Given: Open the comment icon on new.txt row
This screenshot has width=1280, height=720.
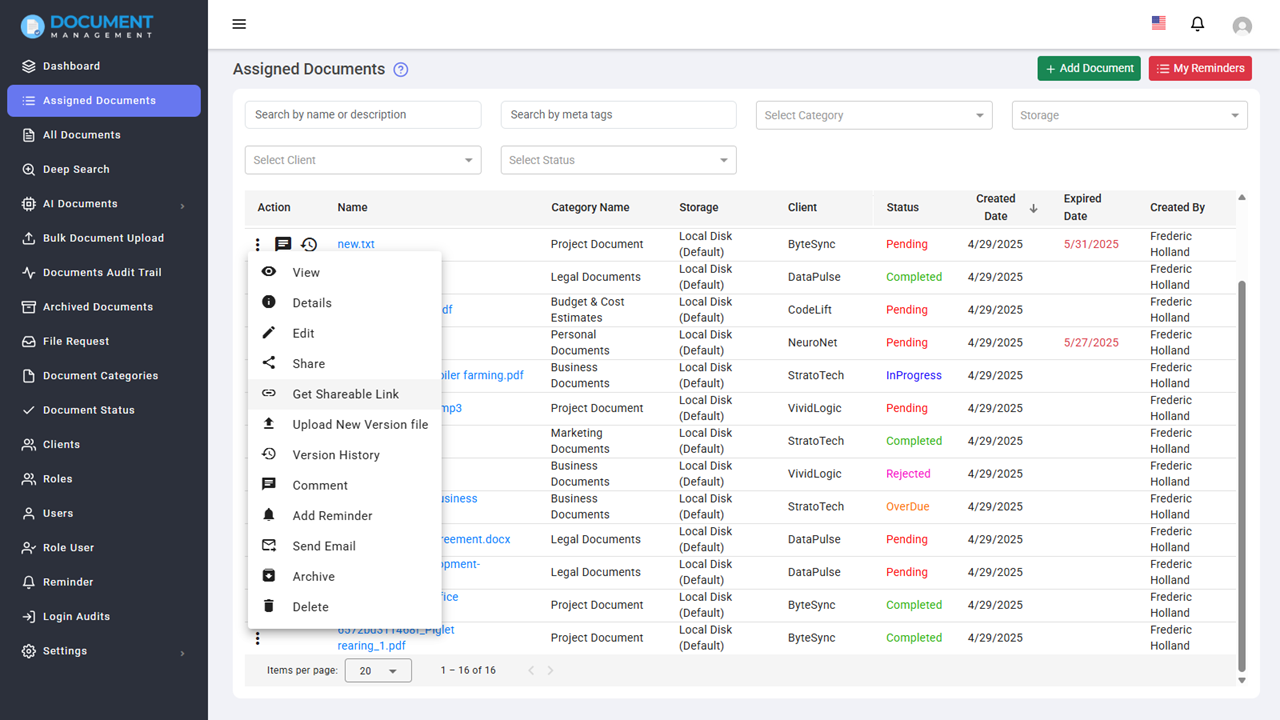Looking at the screenshot, I should [283, 244].
